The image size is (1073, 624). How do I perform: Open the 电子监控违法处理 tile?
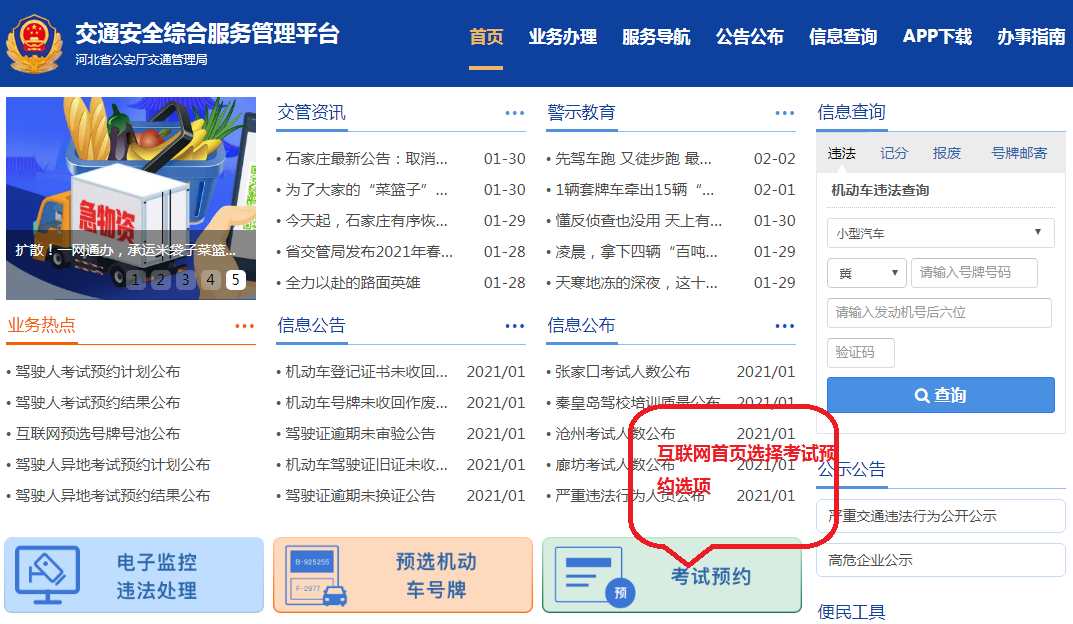coord(134,575)
